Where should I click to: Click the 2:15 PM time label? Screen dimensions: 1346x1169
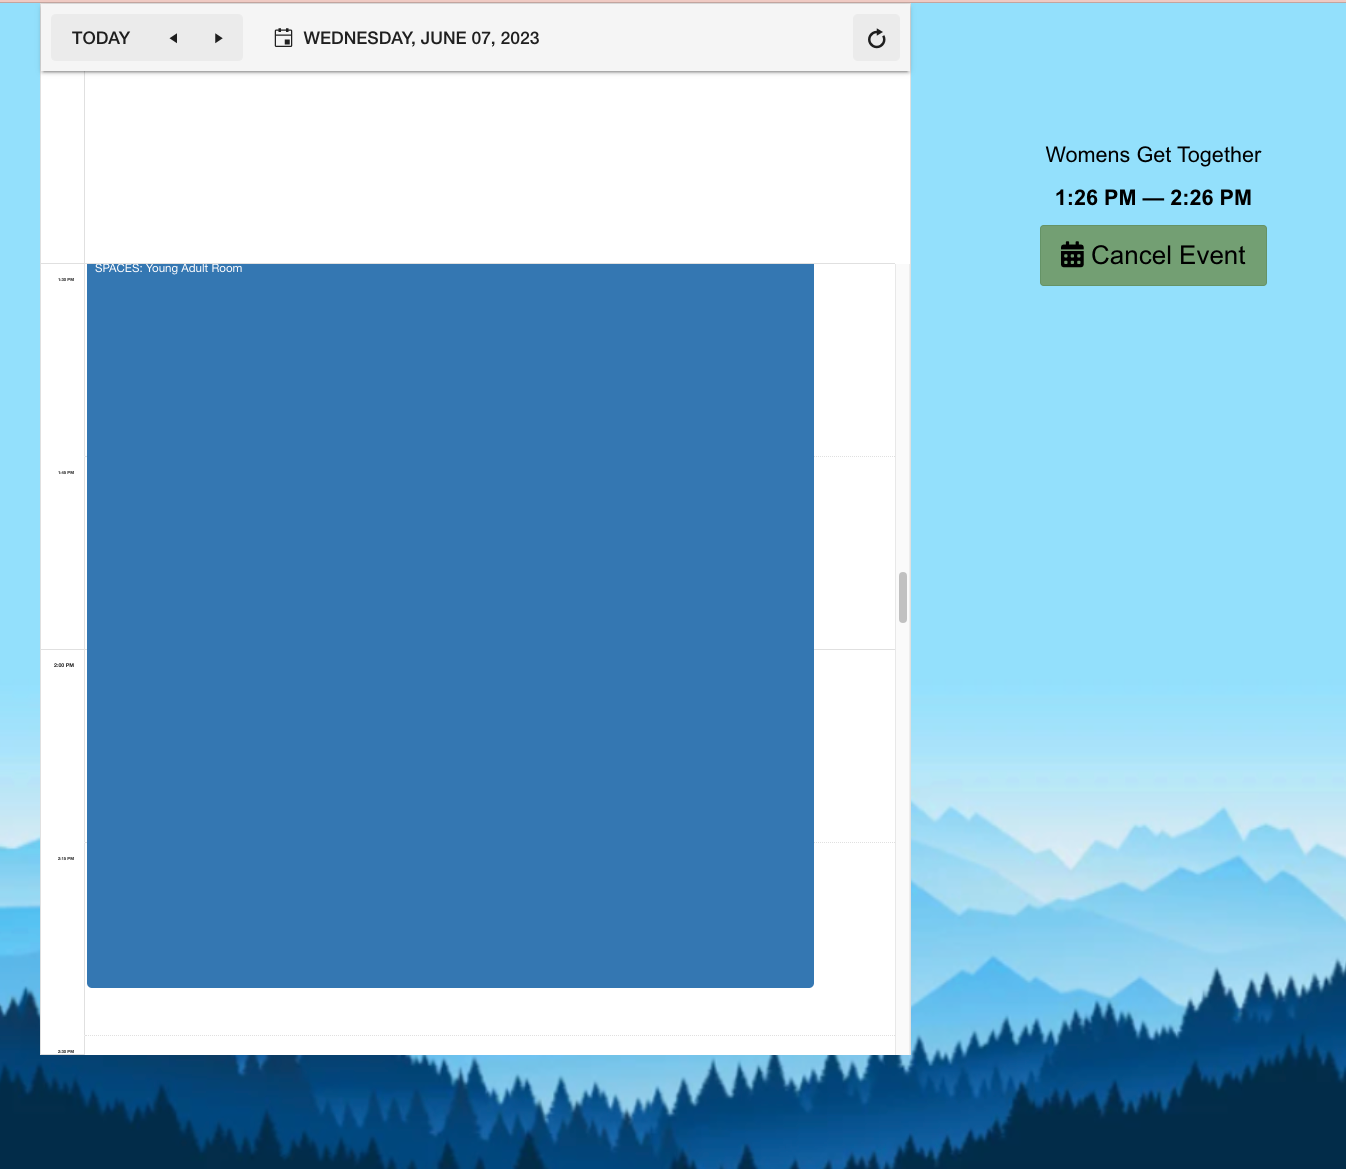(x=65, y=859)
